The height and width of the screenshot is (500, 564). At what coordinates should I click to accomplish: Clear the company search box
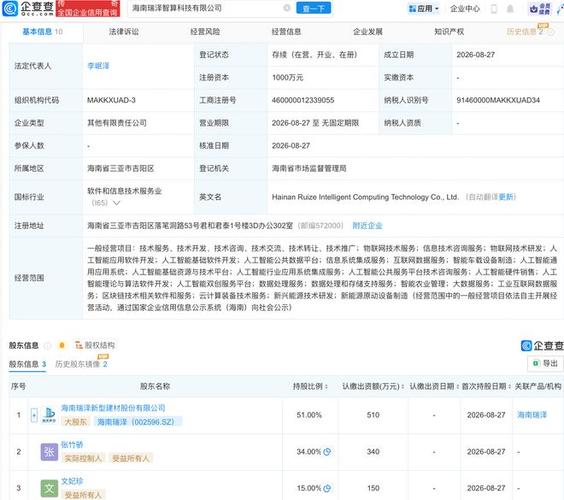pyautogui.click(x=287, y=8)
